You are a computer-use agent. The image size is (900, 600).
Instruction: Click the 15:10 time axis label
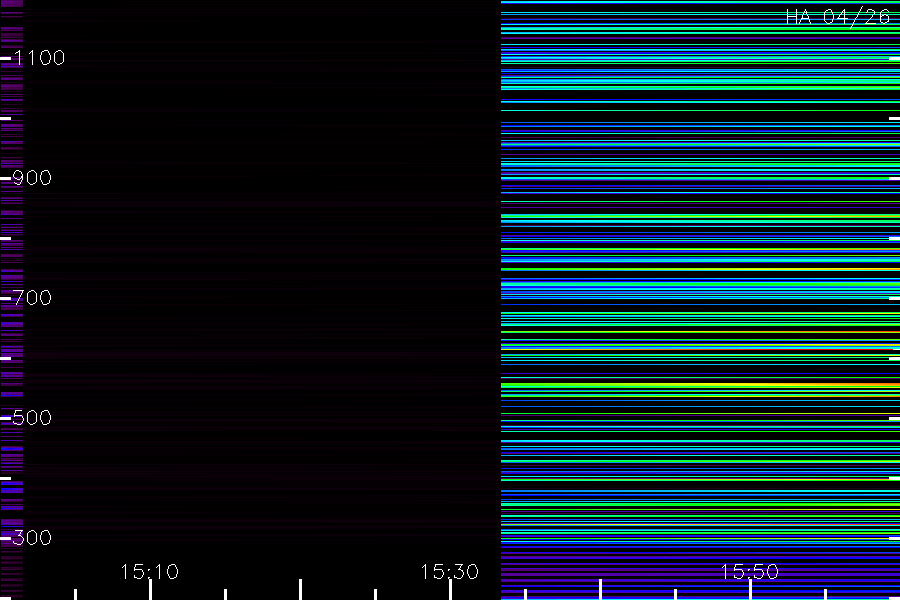150,572
